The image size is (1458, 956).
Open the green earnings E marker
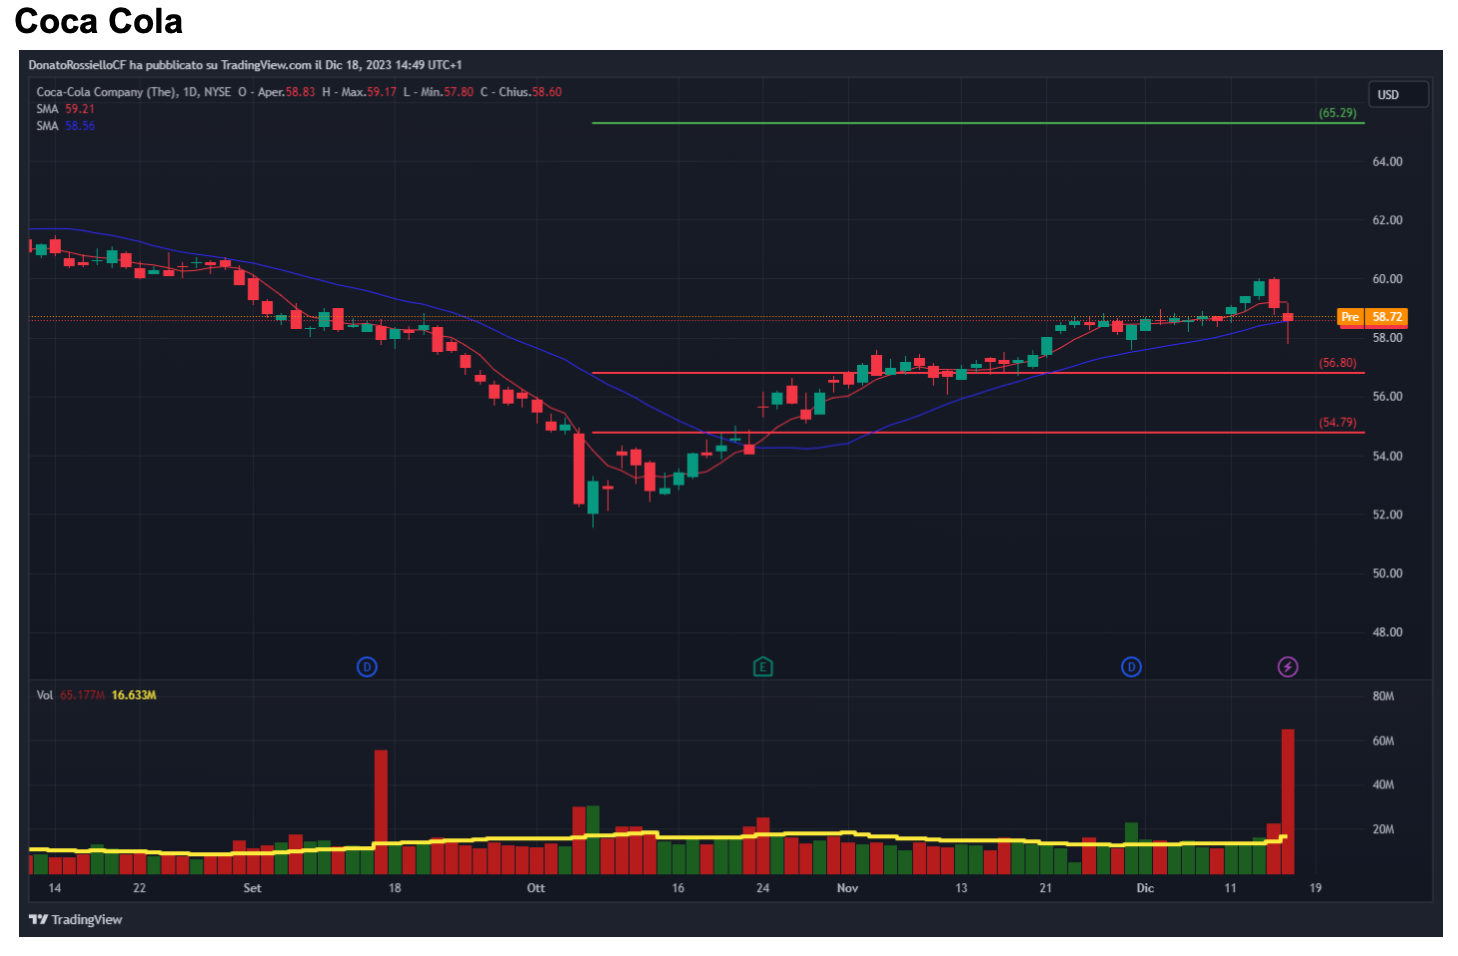[763, 667]
